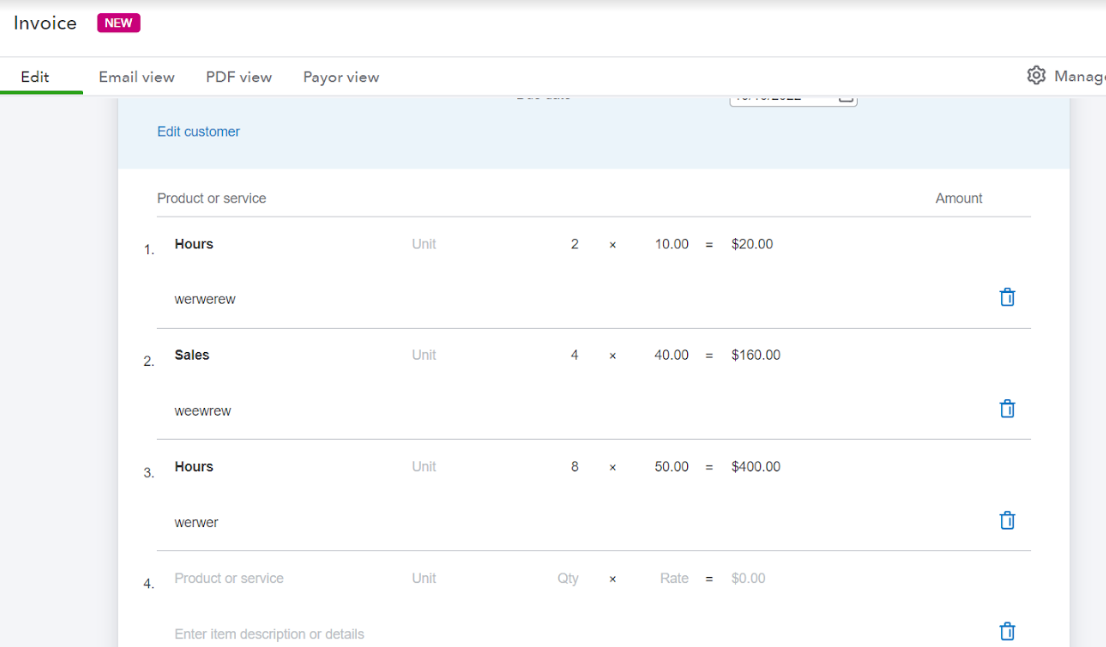Click Product or service field line 4
1106x647 pixels.
(229, 578)
